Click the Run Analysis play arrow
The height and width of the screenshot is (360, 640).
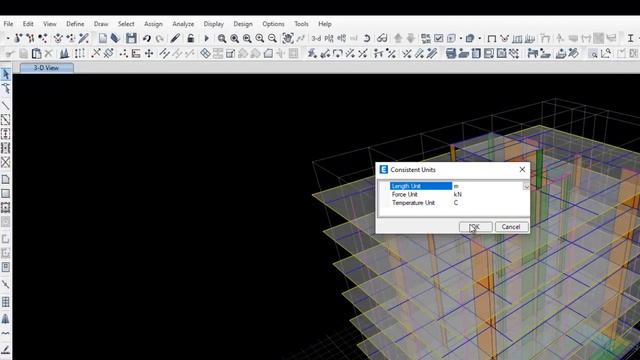[x=207, y=38]
